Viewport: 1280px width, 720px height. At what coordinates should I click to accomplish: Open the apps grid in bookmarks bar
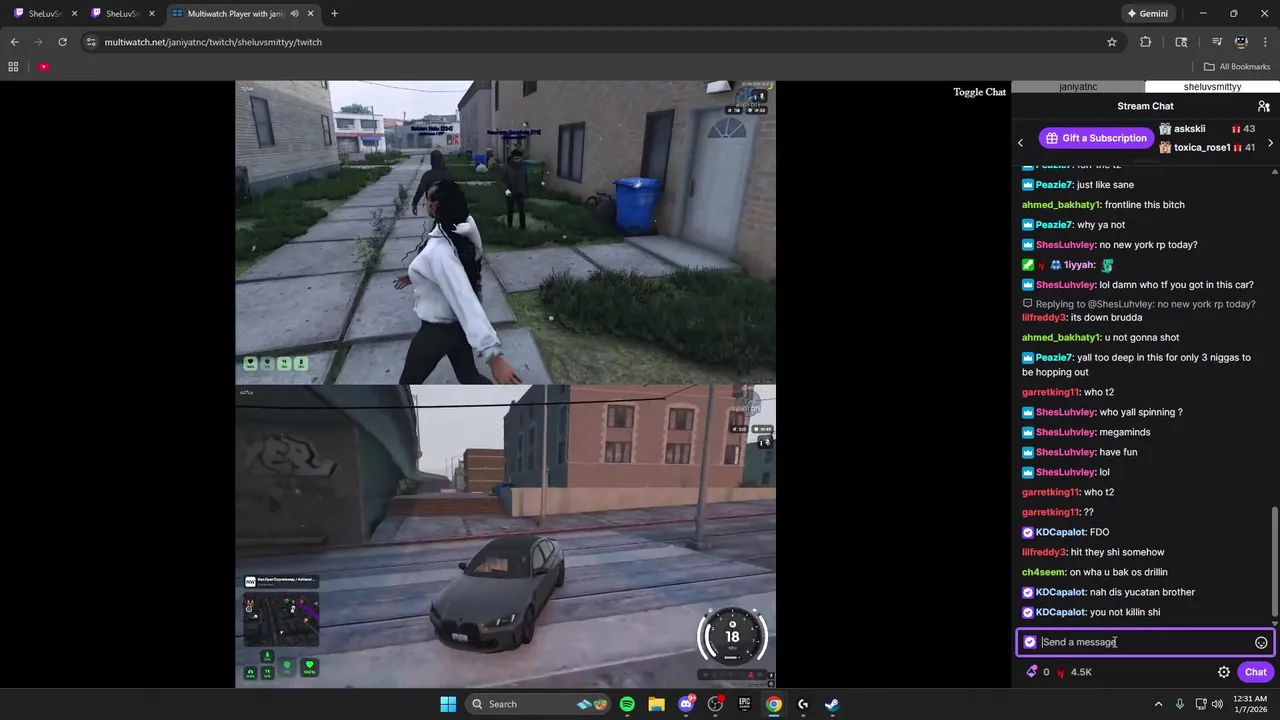[x=13, y=67]
